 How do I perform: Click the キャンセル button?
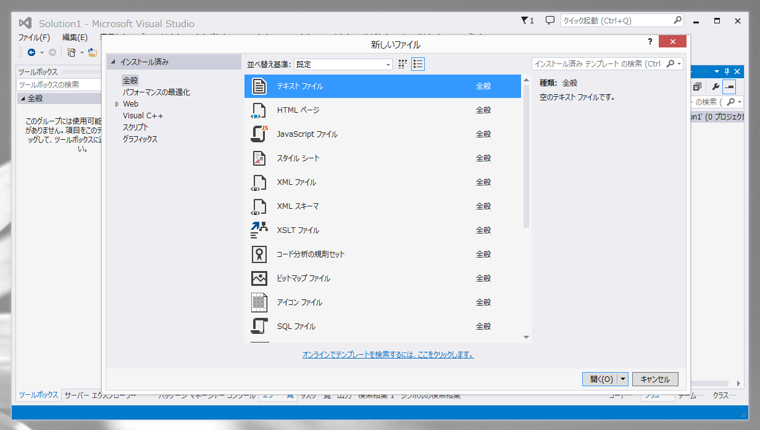[x=655, y=379]
